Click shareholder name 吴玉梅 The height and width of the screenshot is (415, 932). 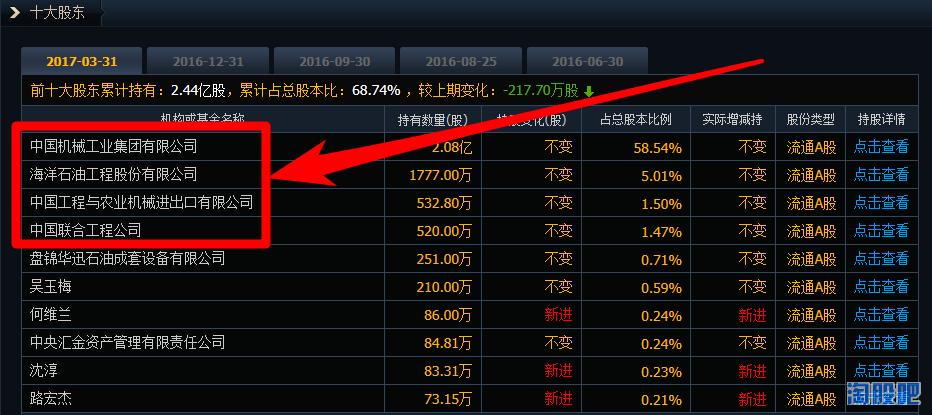pos(51,286)
